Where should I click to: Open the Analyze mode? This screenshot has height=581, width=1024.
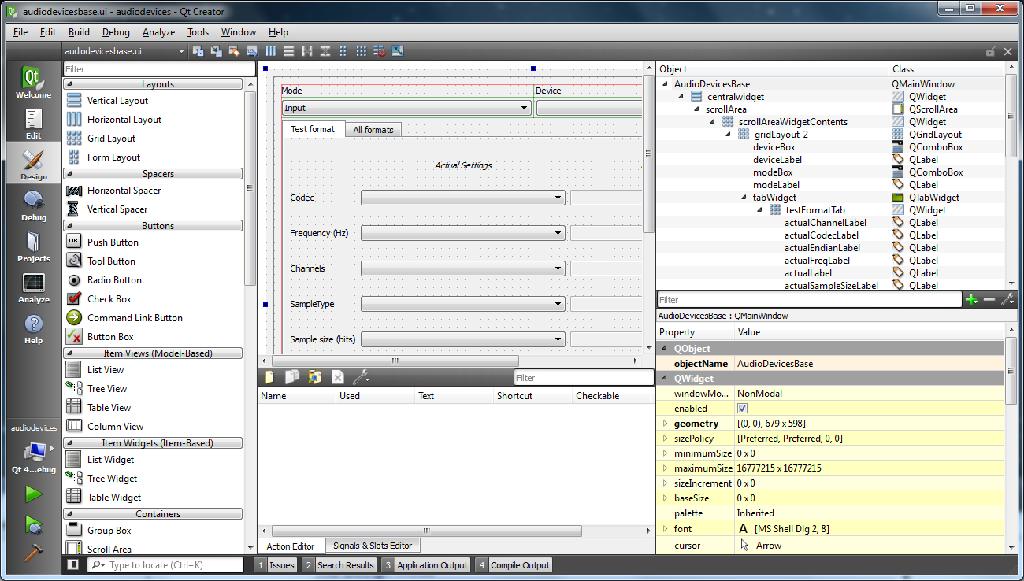click(33, 287)
